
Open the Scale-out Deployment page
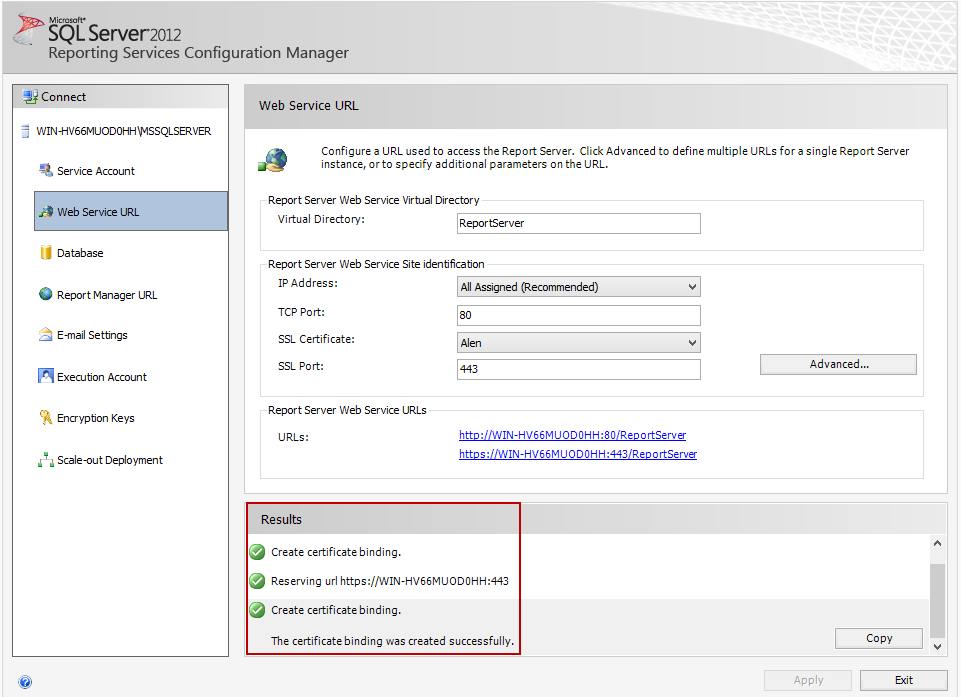pos(110,460)
